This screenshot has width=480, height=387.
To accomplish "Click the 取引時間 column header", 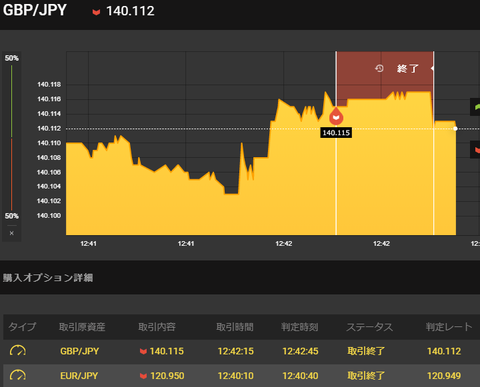I will click(x=235, y=327).
